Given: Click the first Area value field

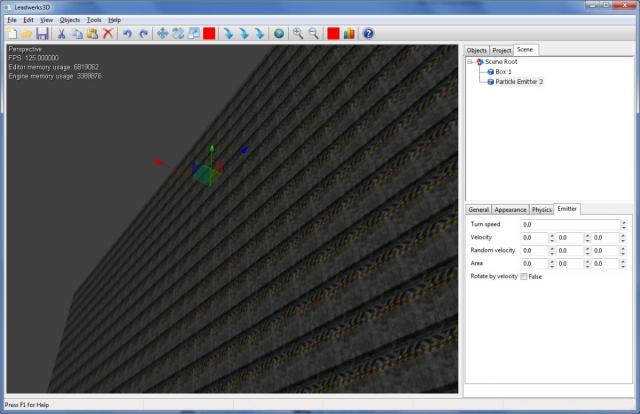Looking at the screenshot, I should [x=532, y=263].
